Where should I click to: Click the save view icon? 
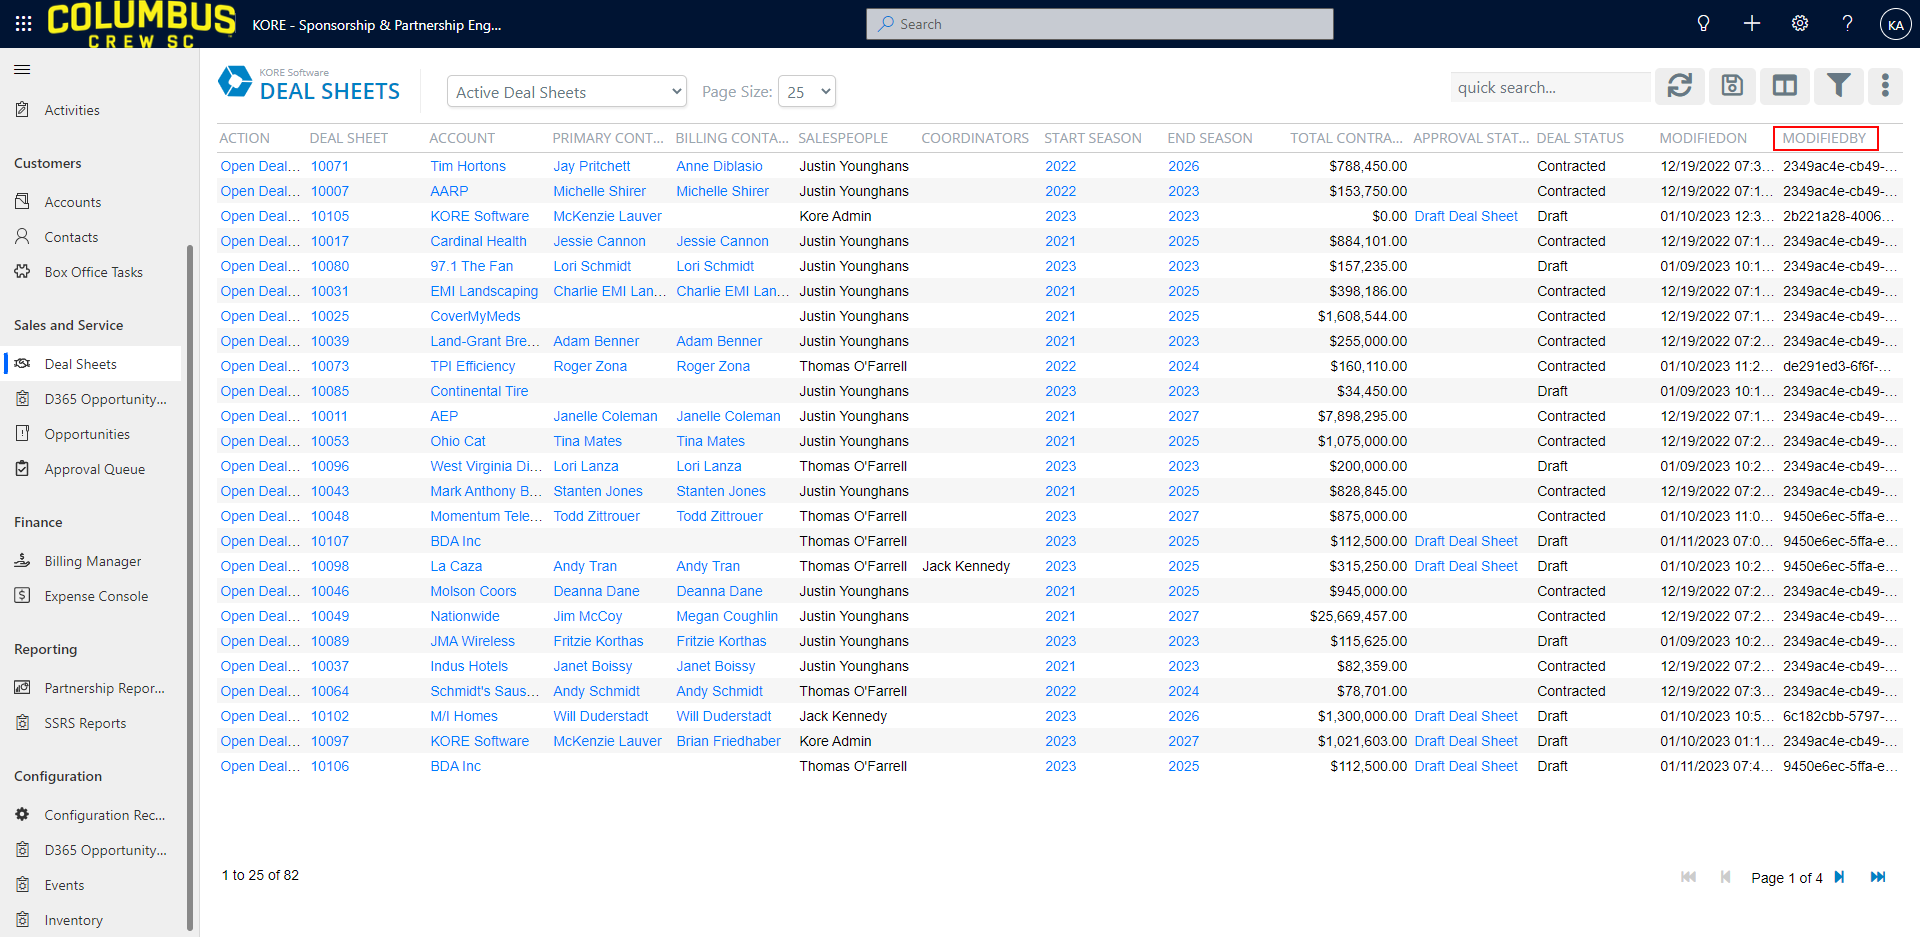(1732, 87)
